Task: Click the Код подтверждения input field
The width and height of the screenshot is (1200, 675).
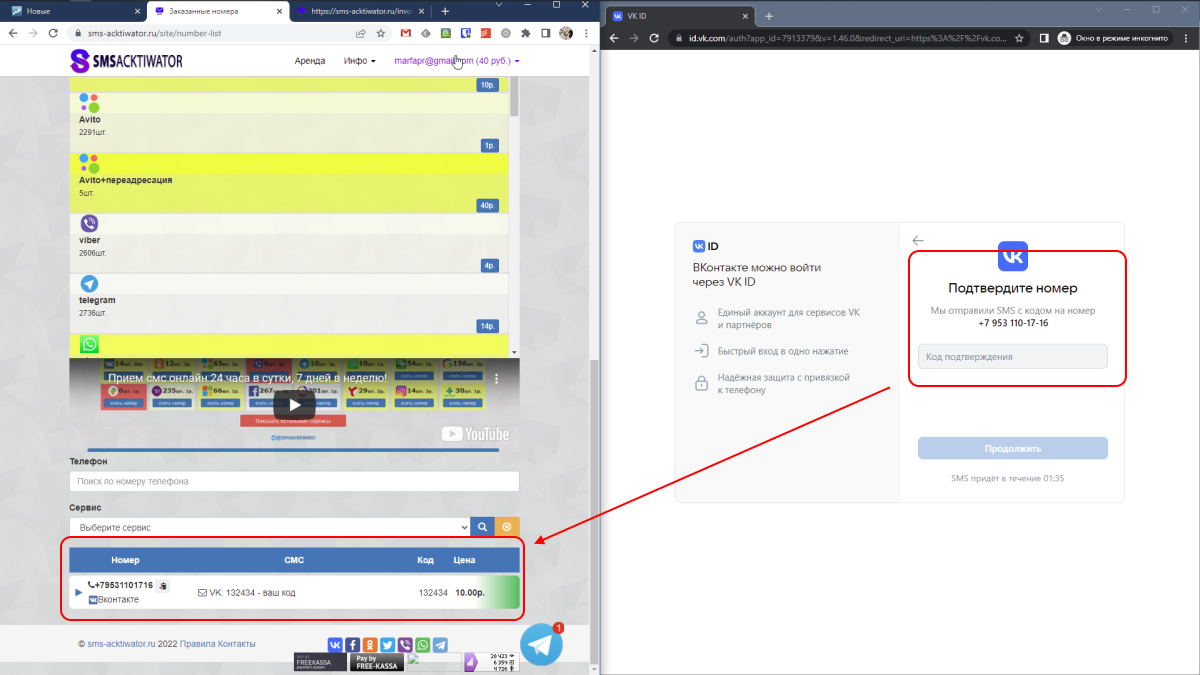Action: tap(1013, 356)
